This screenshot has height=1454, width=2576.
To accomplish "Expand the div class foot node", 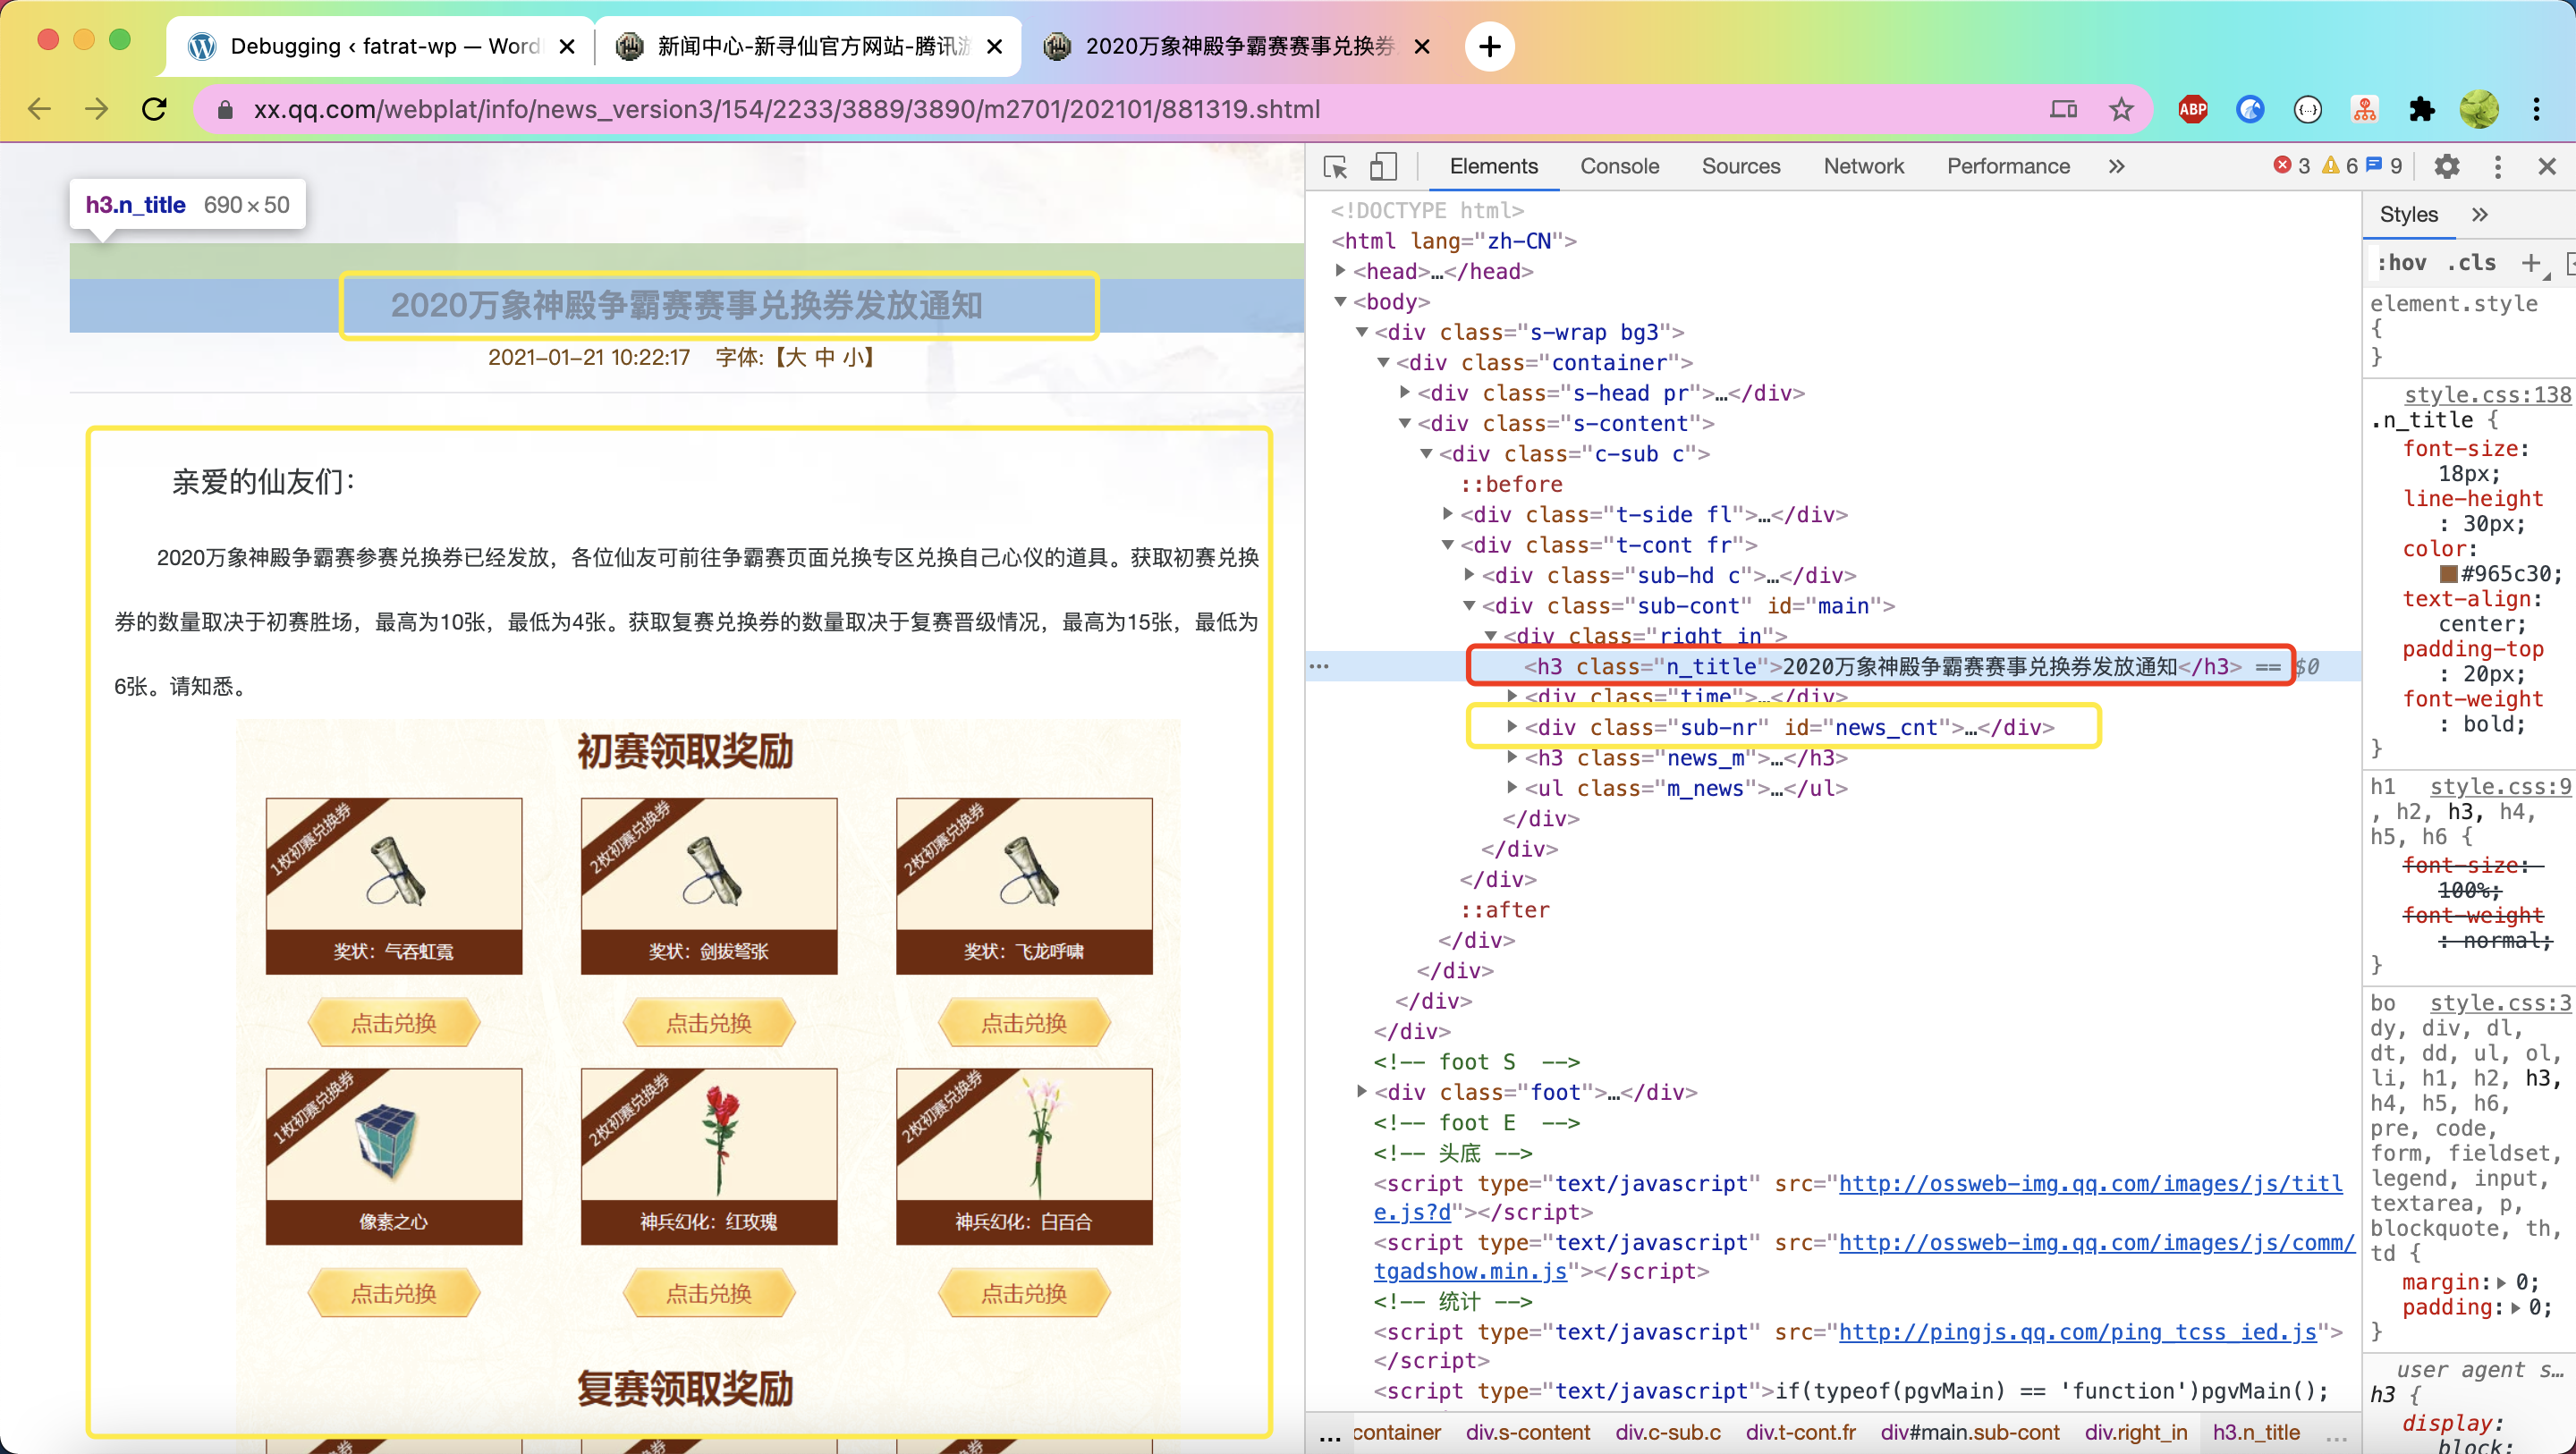I will (x=1362, y=1091).
